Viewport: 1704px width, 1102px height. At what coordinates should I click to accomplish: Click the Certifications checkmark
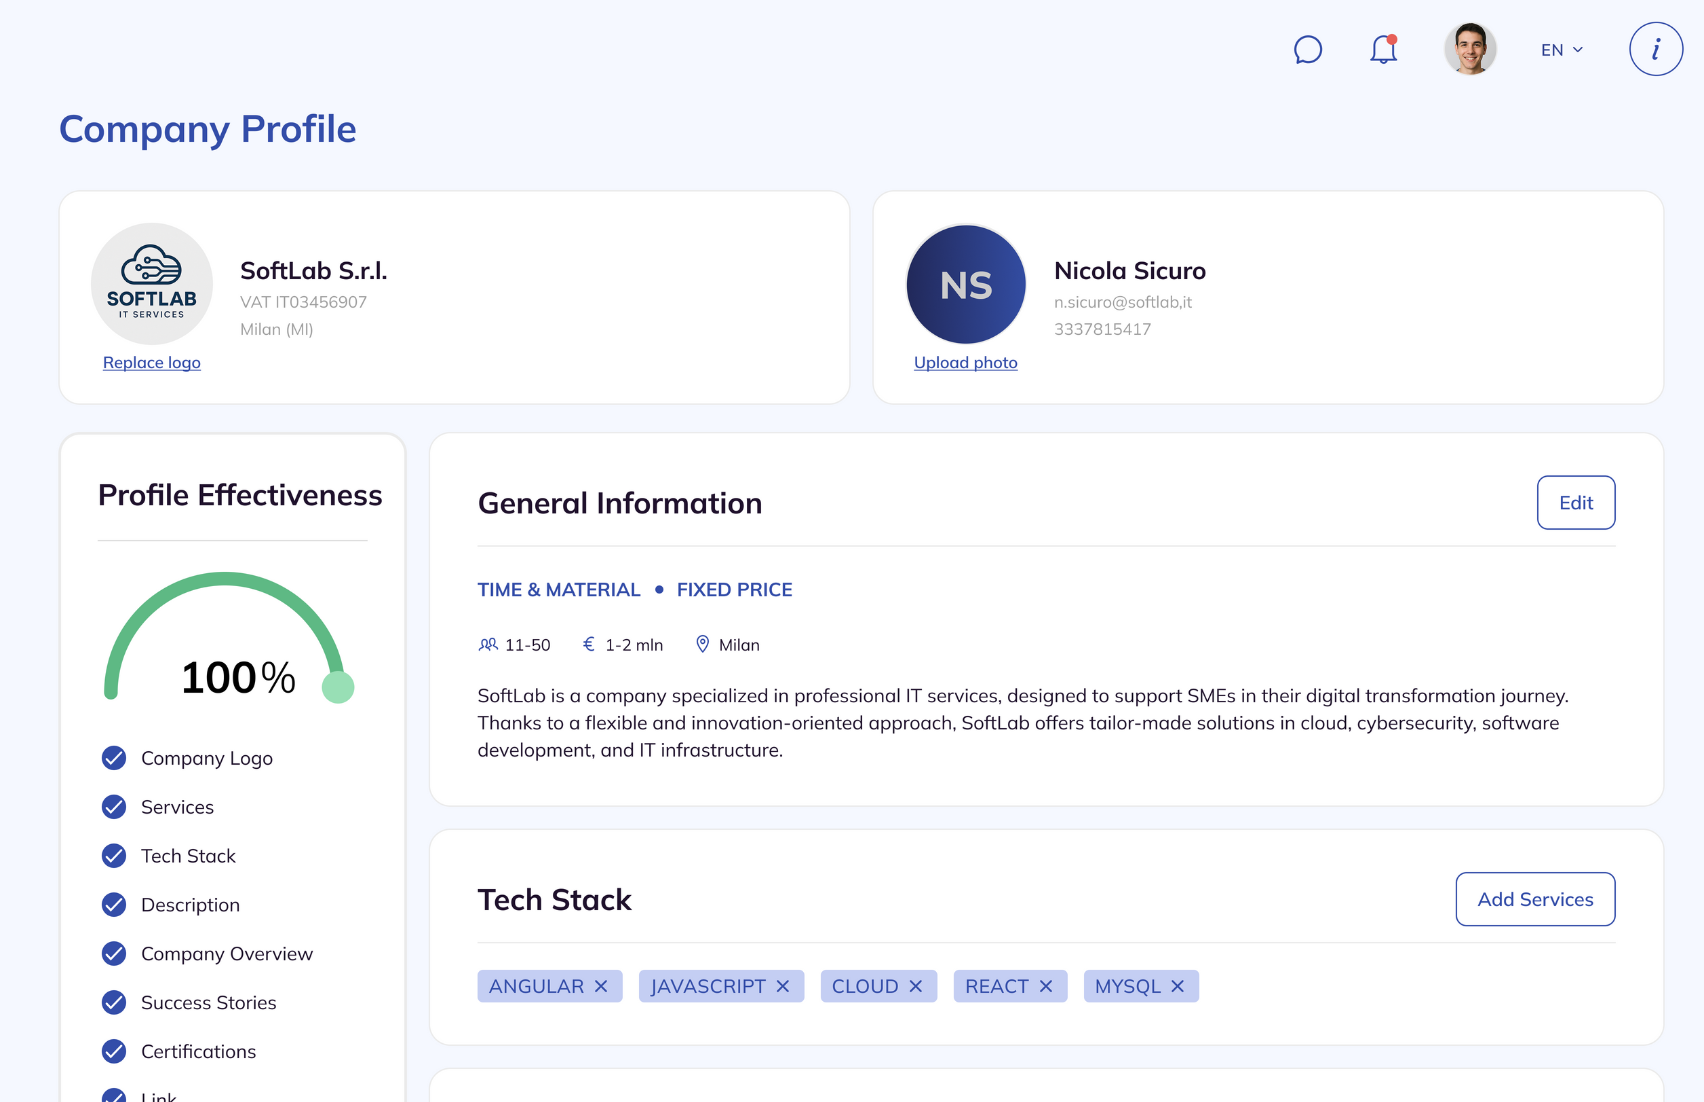click(x=112, y=1051)
